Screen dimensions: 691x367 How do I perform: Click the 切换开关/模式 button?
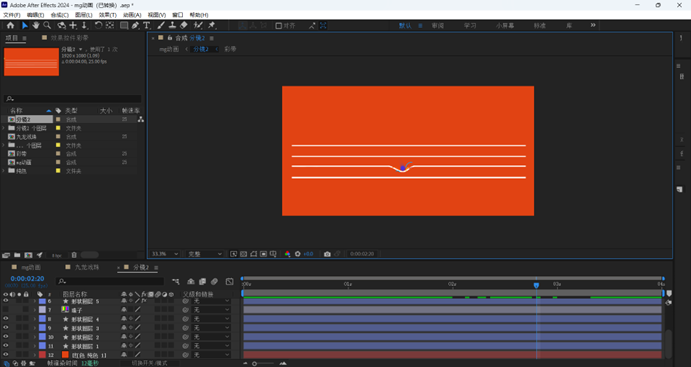[150, 363]
